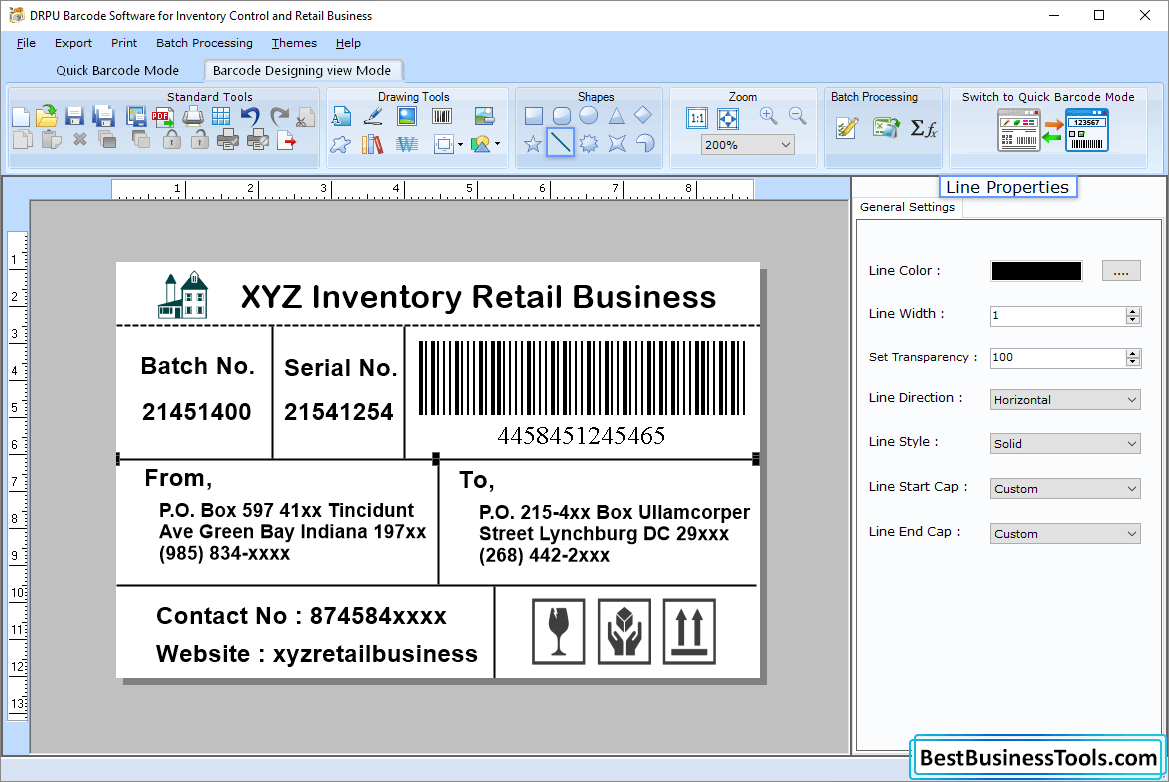The image size is (1169, 782).
Task: Select the Text drawing tool
Action: (341, 117)
